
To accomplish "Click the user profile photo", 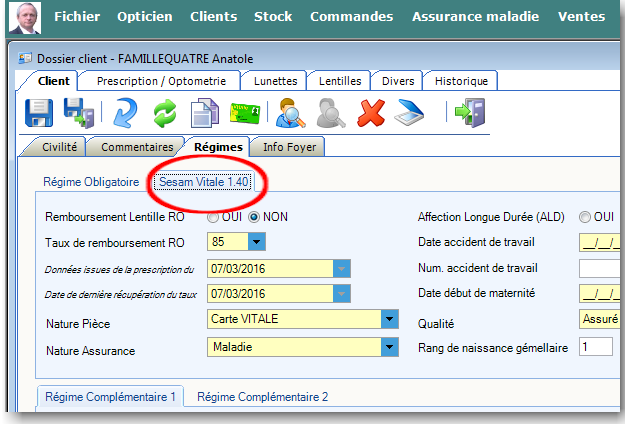I will point(25,18).
